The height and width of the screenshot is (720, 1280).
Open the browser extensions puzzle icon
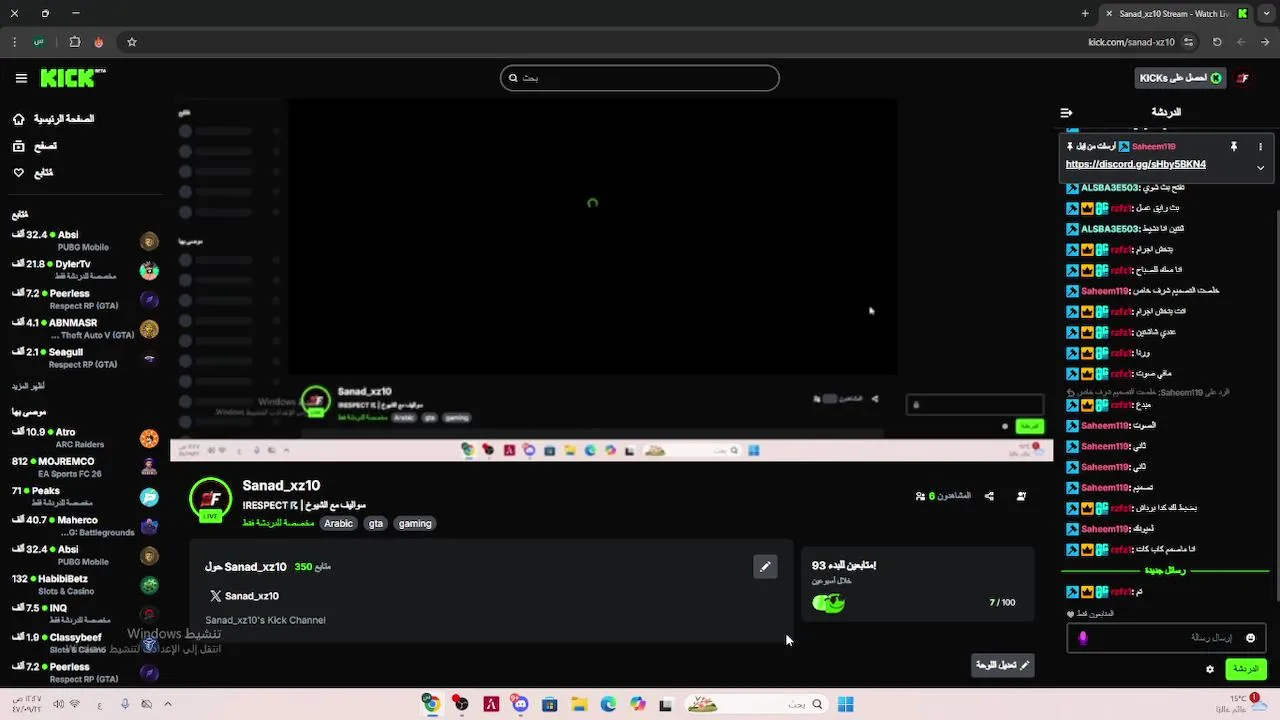pyautogui.click(x=75, y=42)
